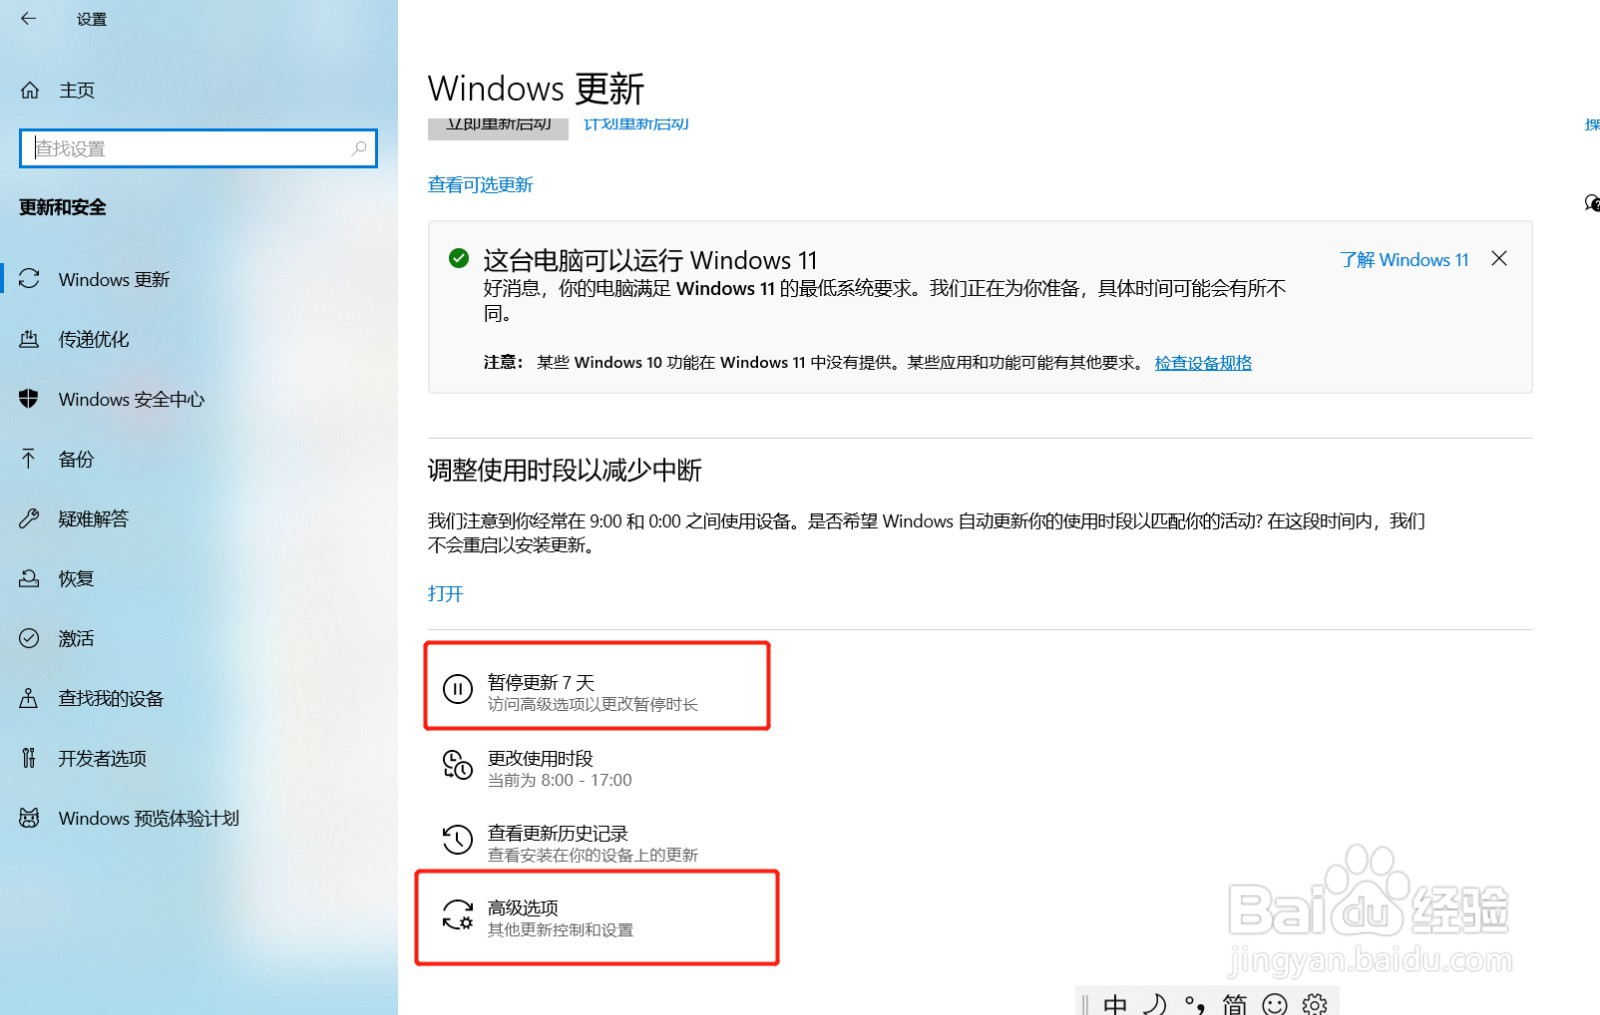Dismiss the Windows 11 notice with X

[1499, 259]
